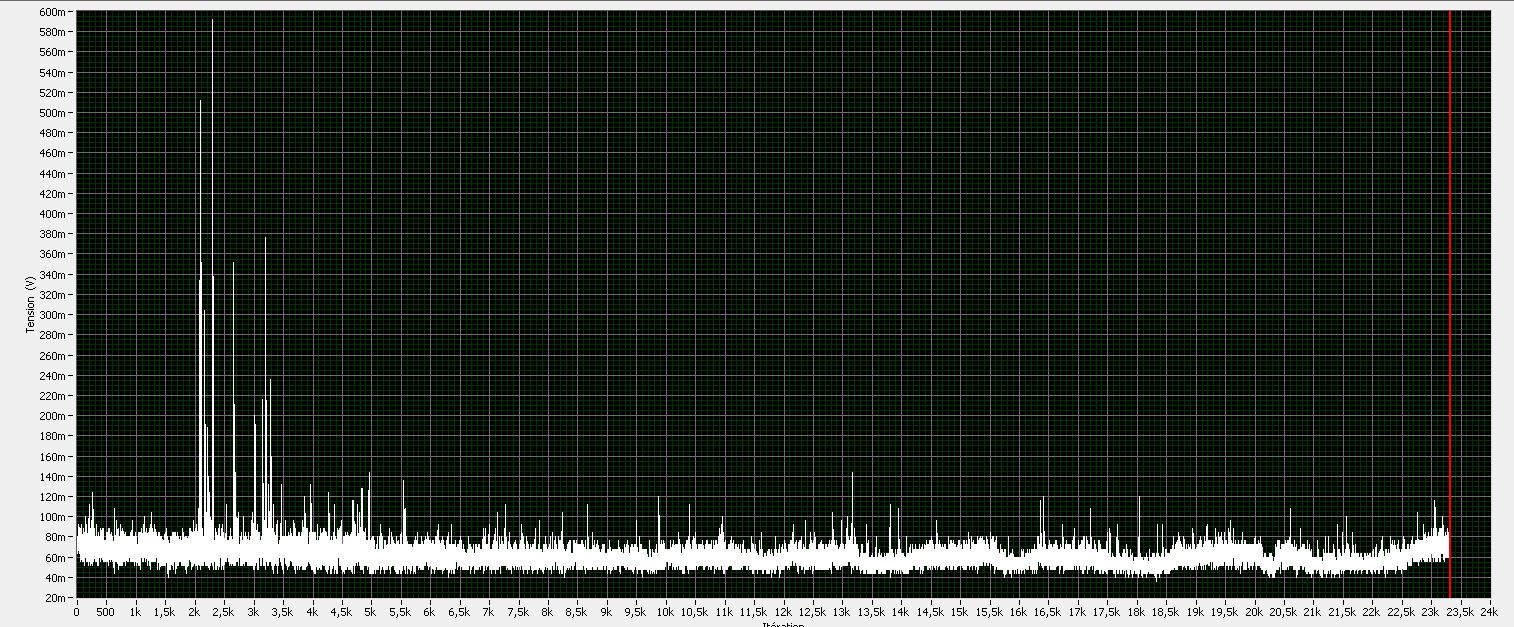This screenshot has width=1514, height=627.
Task: Click the red vertical cursor line
Action: point(1449,300)
